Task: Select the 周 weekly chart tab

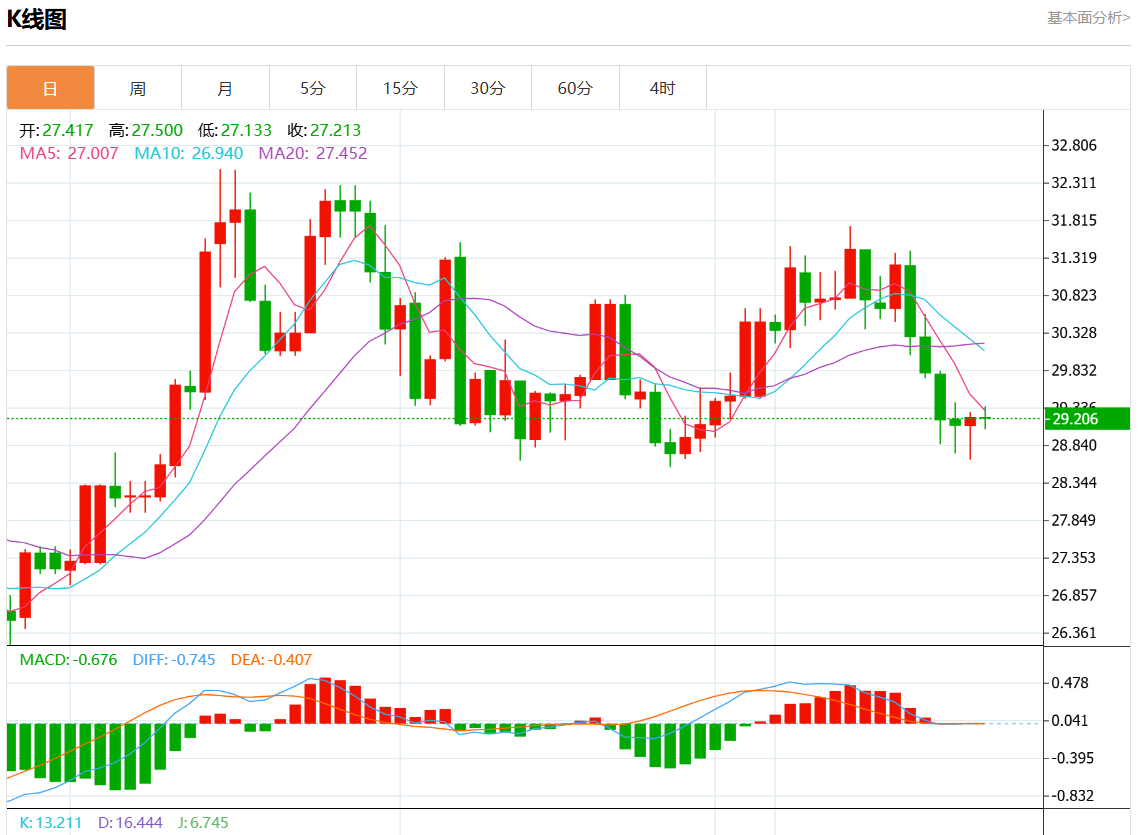Action: pyautogui.click(x=138, y=88)
